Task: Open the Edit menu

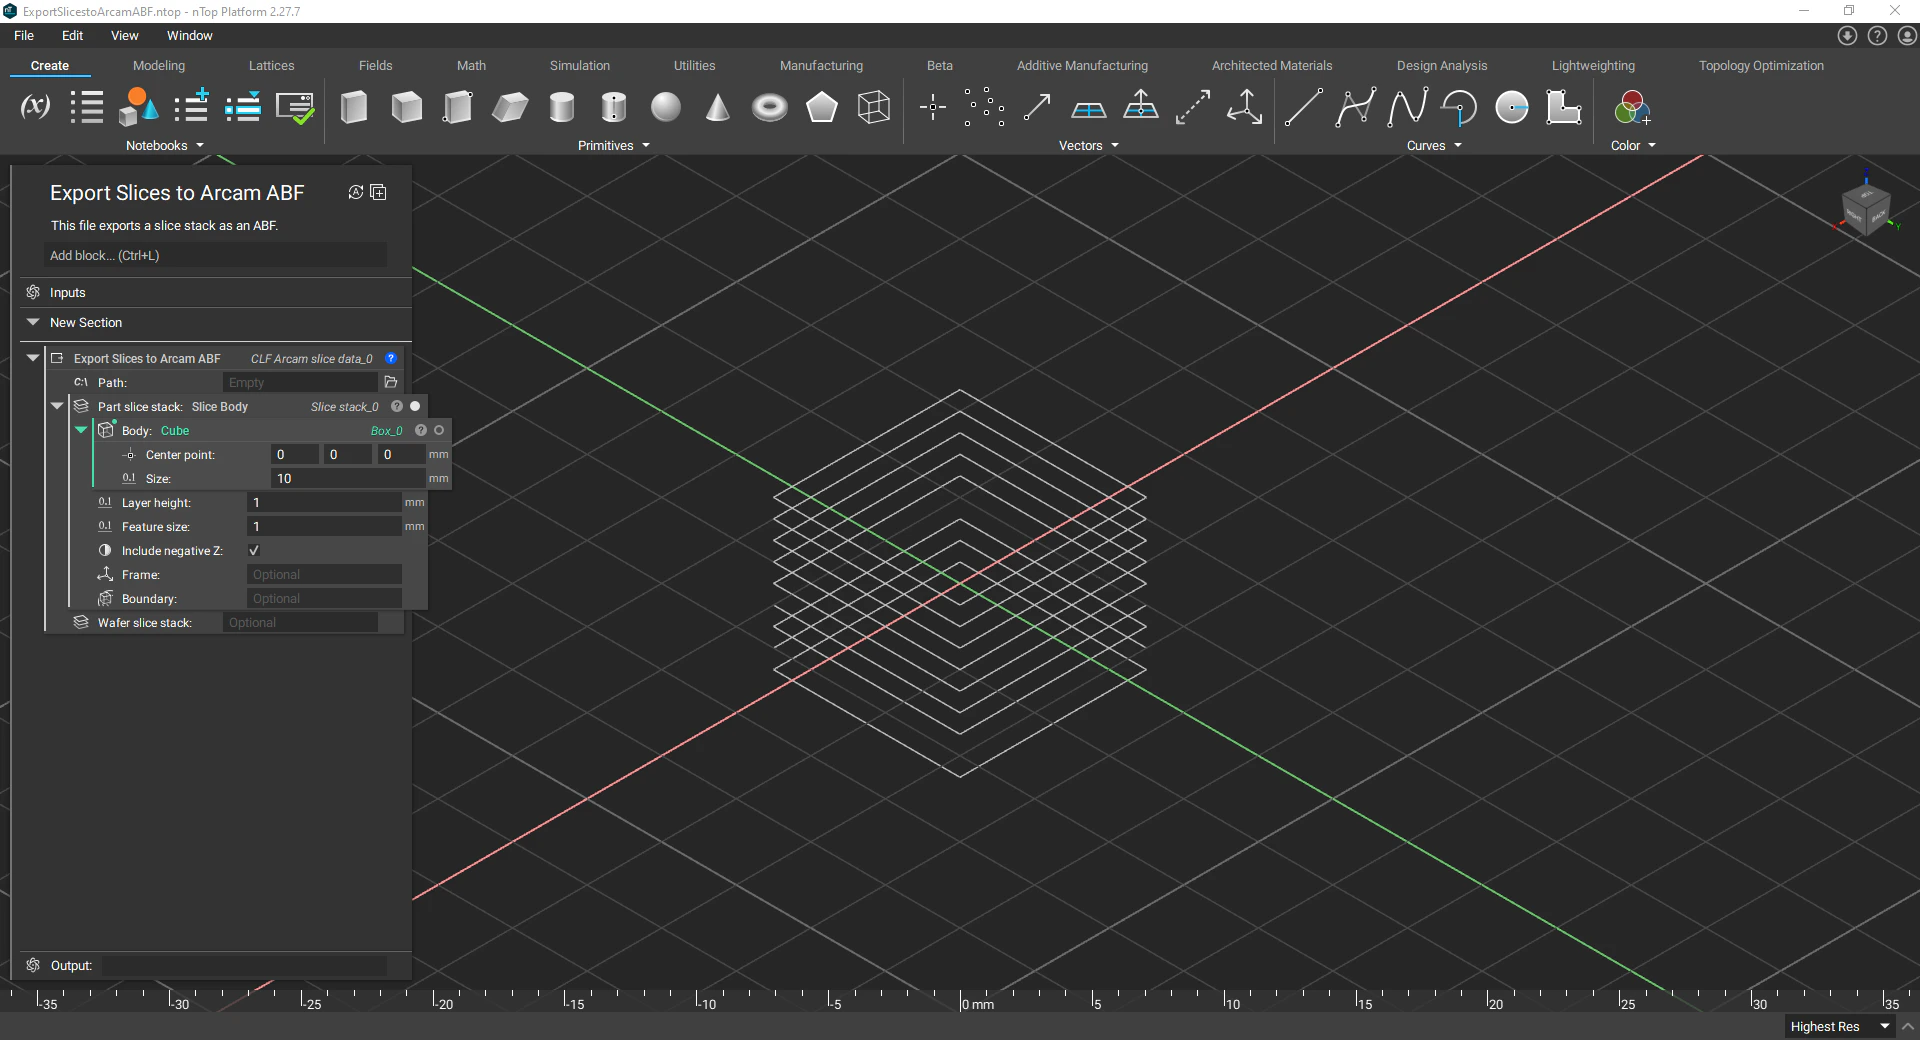Action: click(x=73, y=35)
